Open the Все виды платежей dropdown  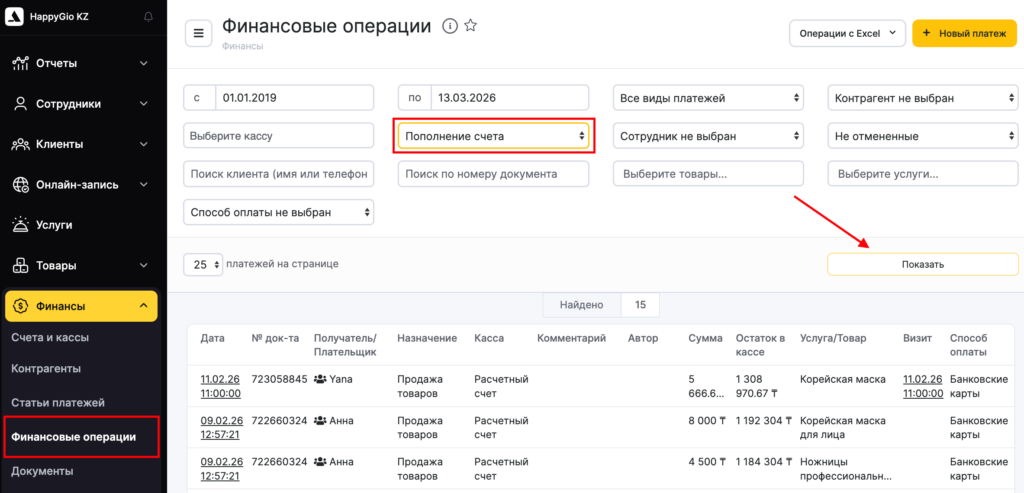click(x=709, y=98)
